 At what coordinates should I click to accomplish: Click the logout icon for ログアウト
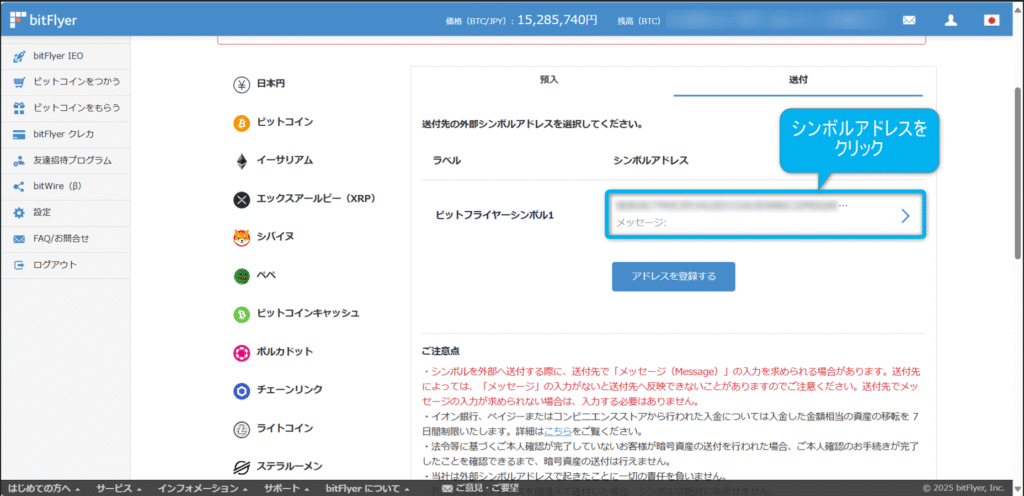pyautogui.click(x=19, y=265)
